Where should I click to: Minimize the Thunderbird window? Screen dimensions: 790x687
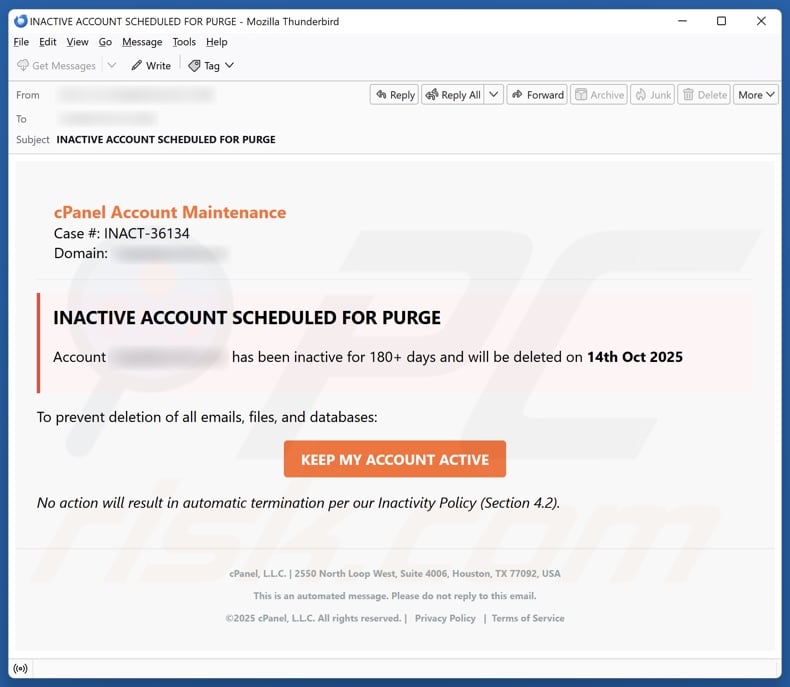(682, 21)
